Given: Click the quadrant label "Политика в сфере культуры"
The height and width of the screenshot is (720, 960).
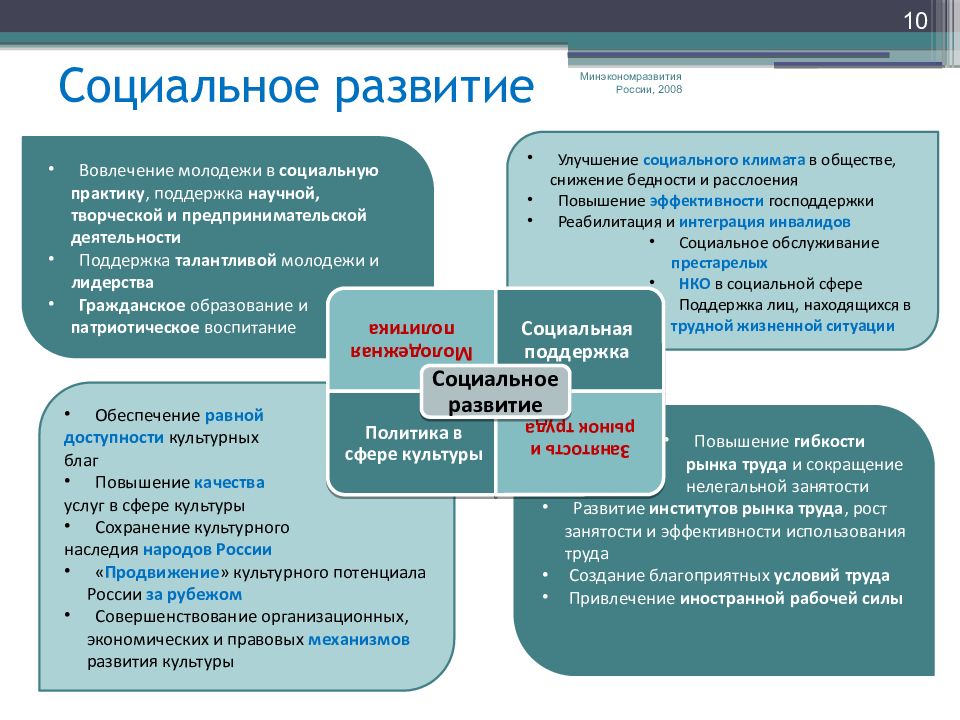Looking at the screenshot, I should click(413, 443).
